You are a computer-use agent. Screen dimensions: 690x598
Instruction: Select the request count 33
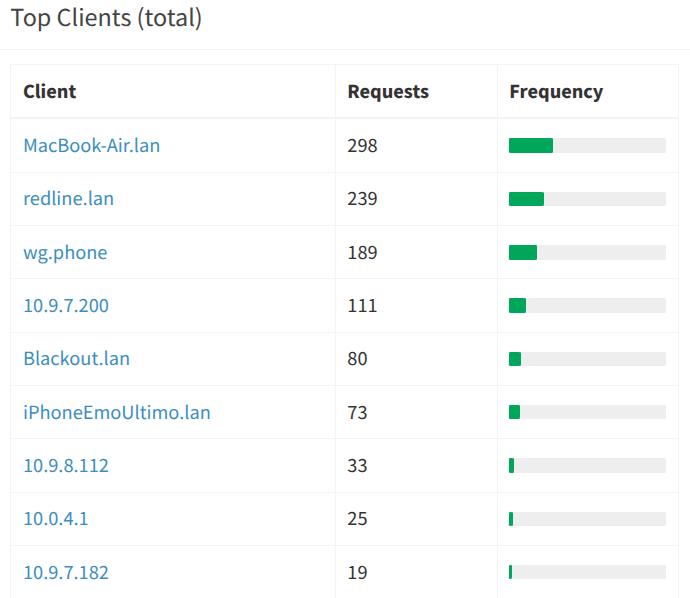click(357, 466)
